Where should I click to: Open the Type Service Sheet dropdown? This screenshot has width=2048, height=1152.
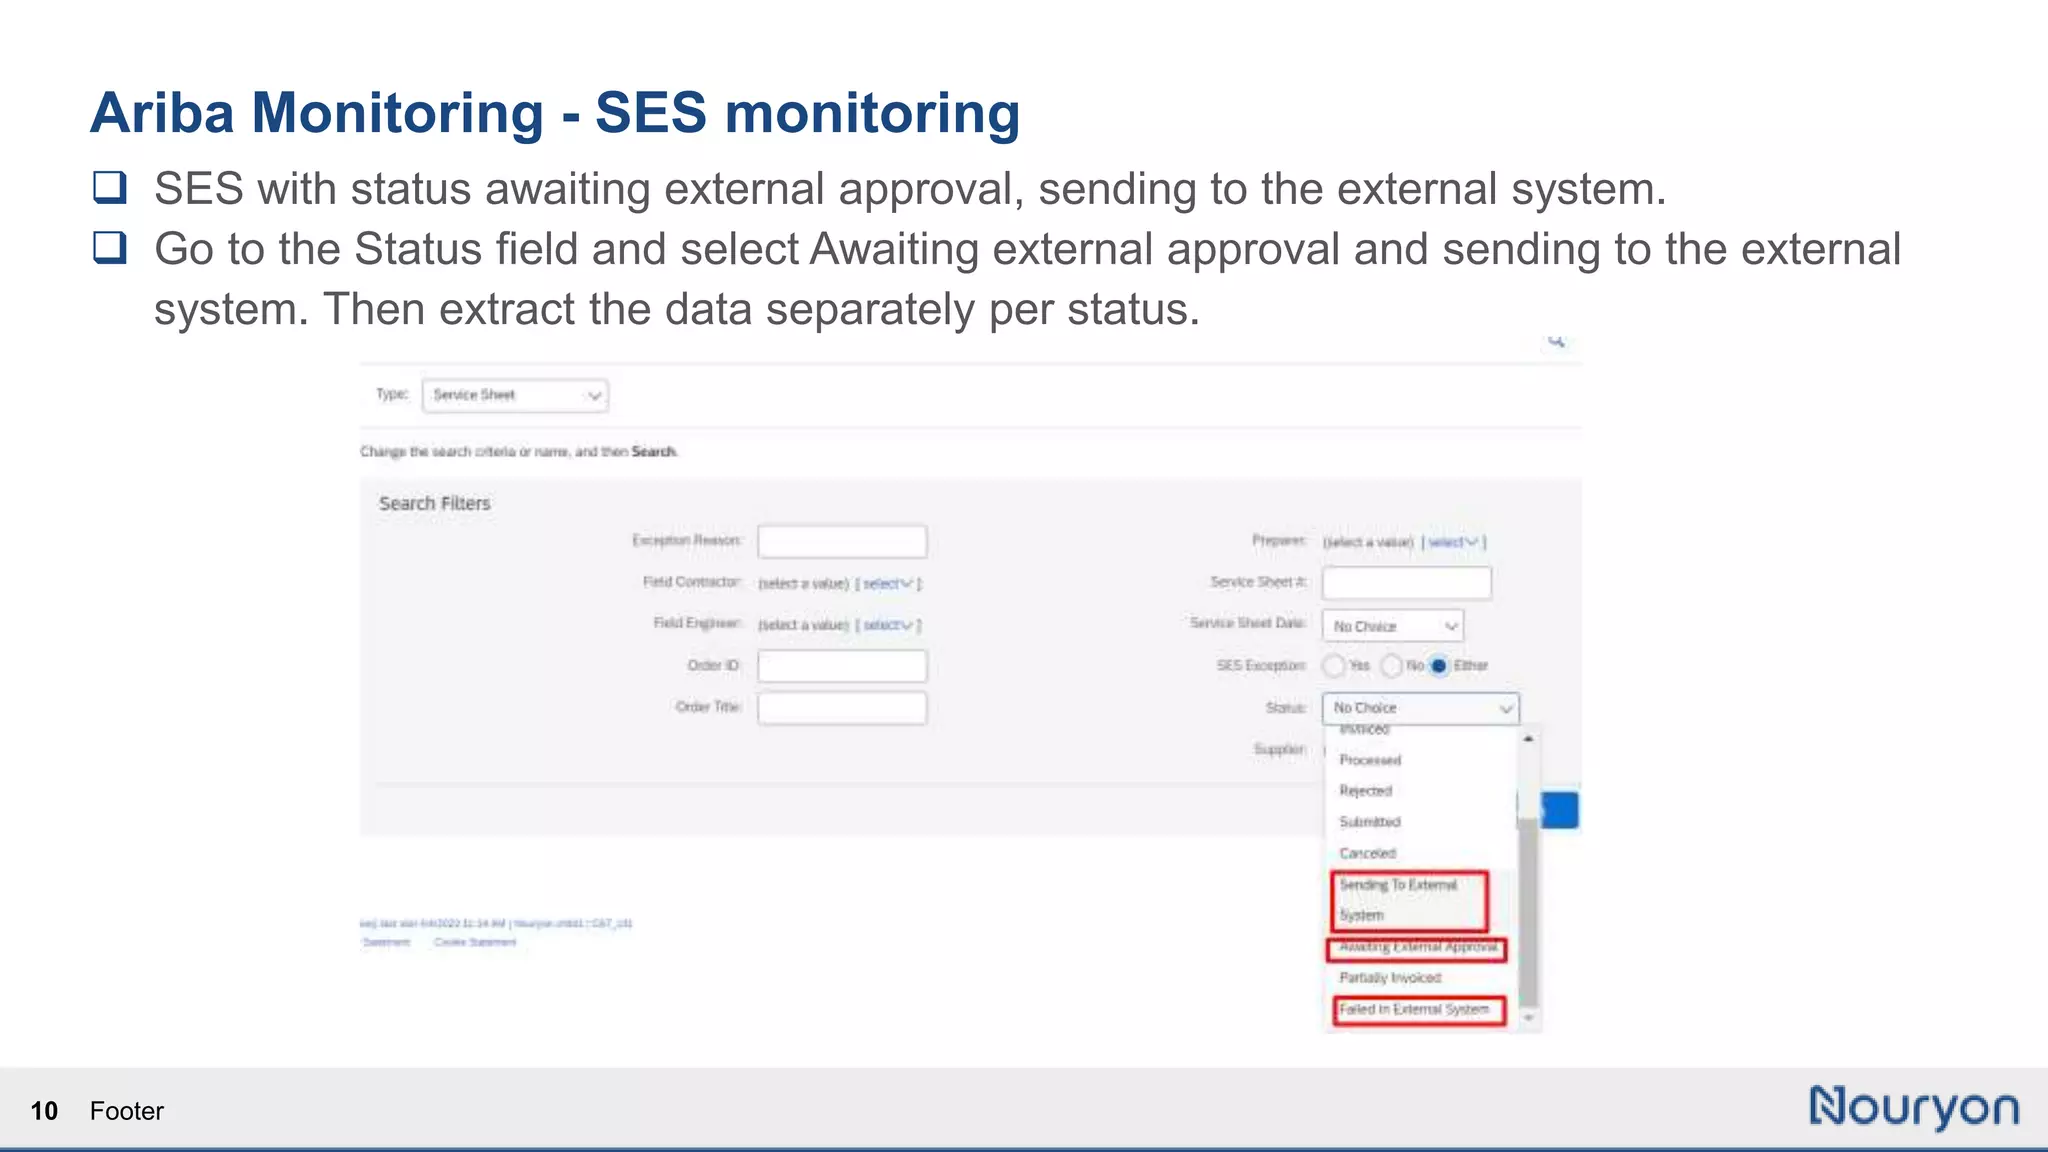(515, 396)
